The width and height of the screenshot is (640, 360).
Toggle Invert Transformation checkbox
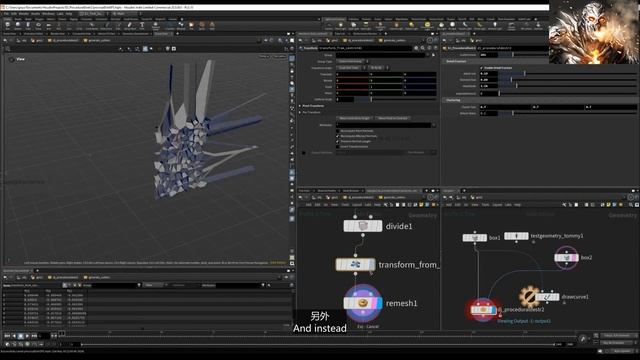(338, 147)
